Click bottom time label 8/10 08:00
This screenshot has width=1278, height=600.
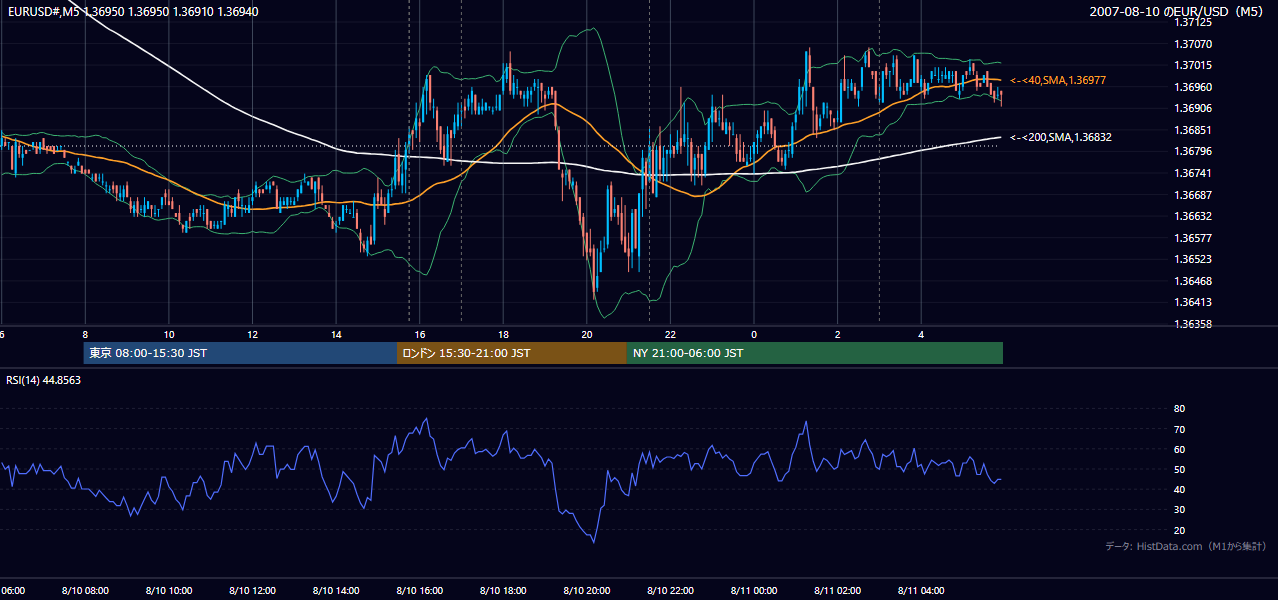(85, 591)
